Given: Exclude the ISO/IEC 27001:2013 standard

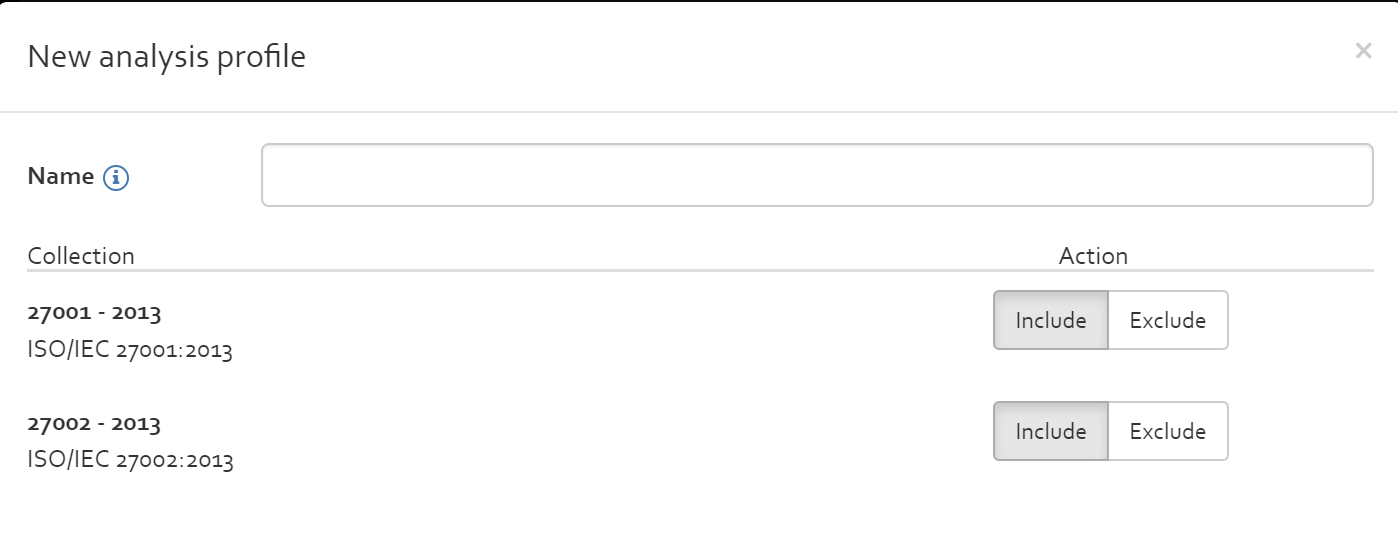Looking at the screenshot, I should click(x=1168, y=320).
